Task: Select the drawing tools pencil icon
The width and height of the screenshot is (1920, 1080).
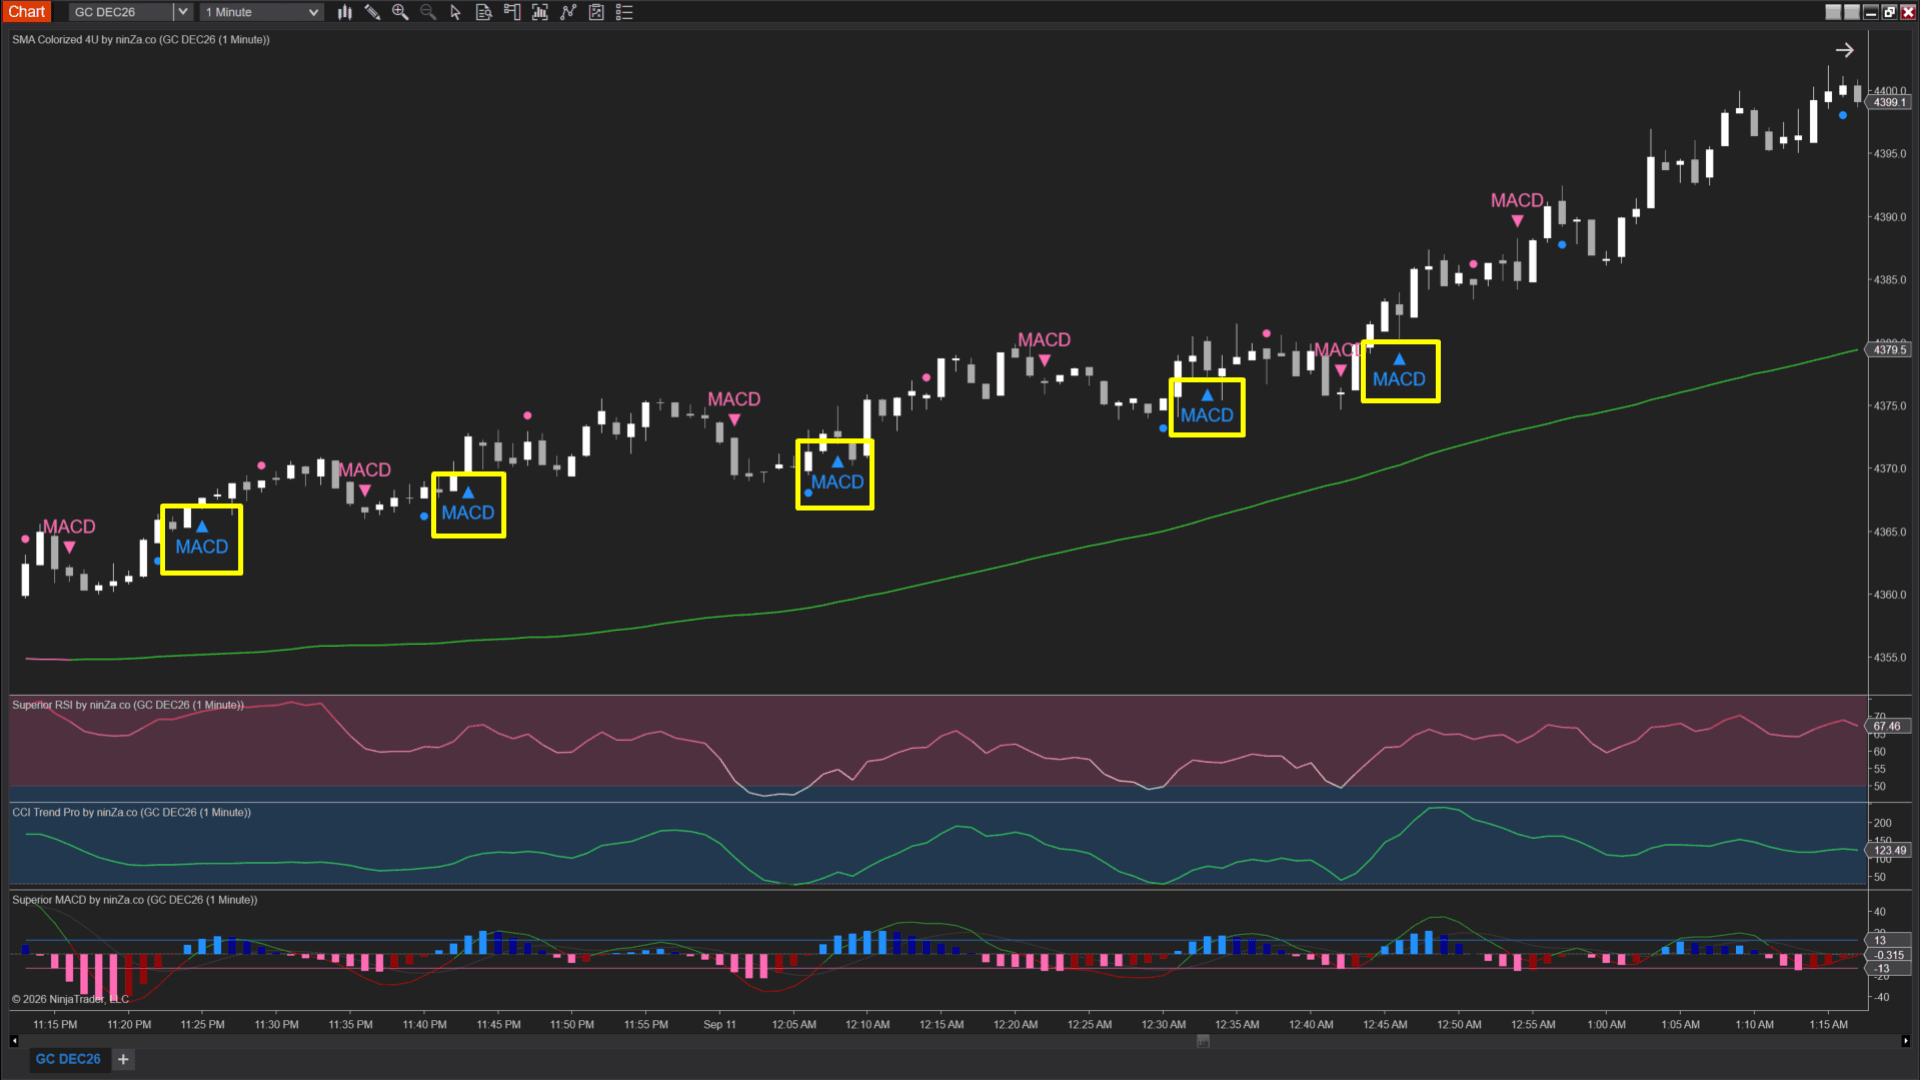Action: pyautogui.click(x=372, y=12)
